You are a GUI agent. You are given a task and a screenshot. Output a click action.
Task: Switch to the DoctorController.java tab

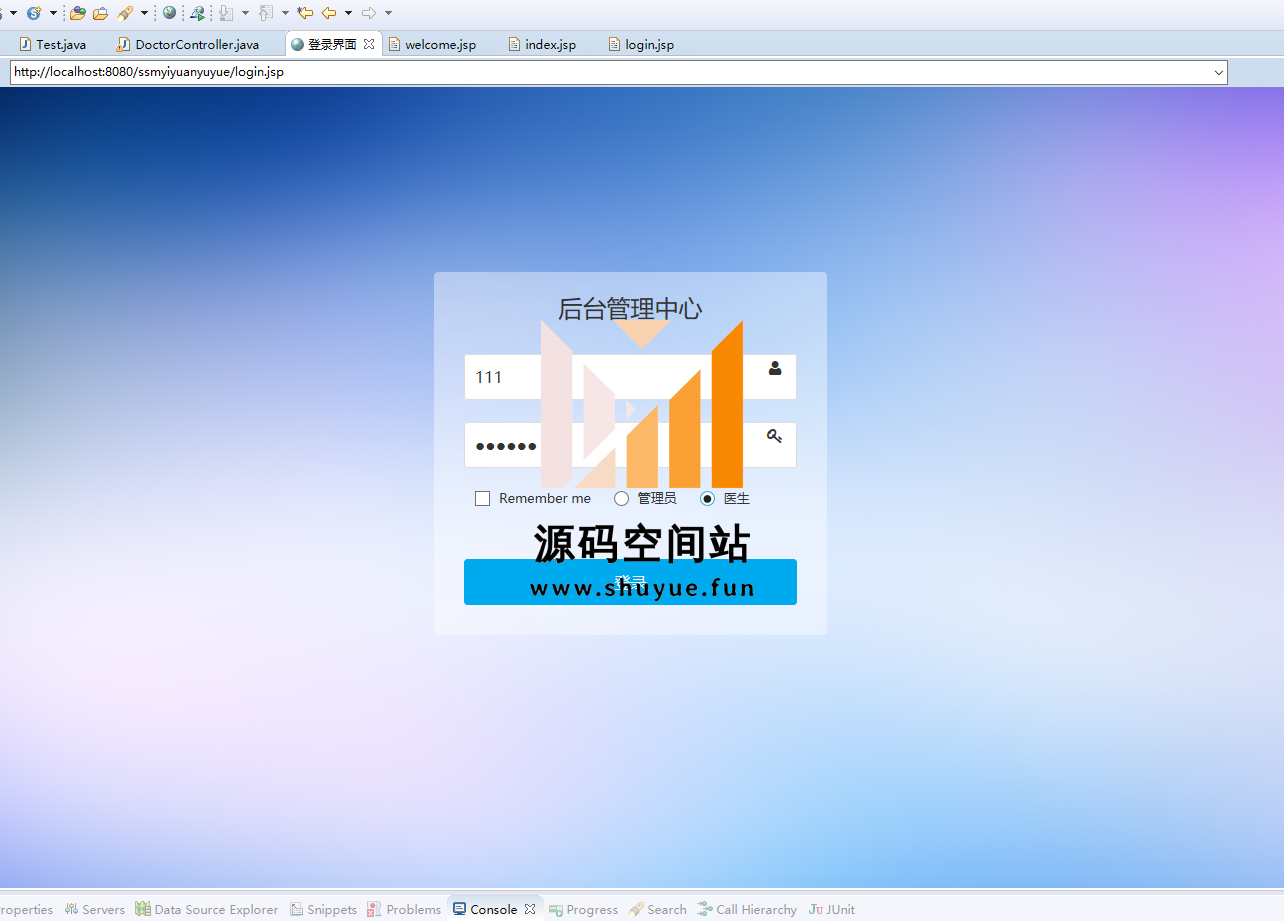[x=196, y=45]
